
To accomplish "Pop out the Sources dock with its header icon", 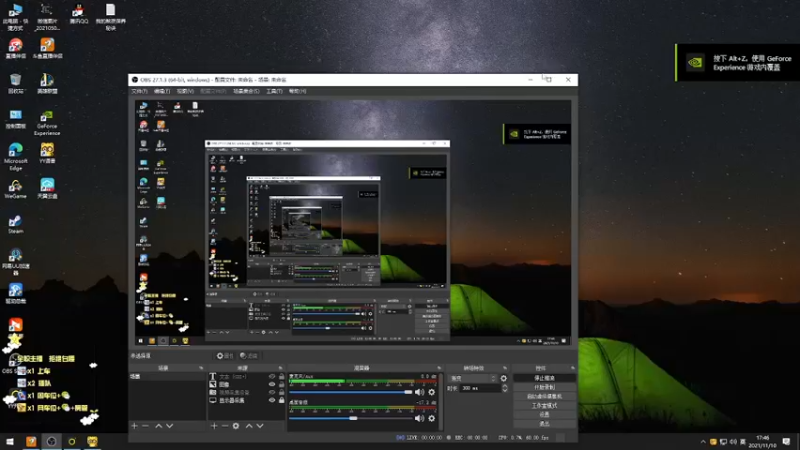I will pyautogui.click(x=280, y=368).
